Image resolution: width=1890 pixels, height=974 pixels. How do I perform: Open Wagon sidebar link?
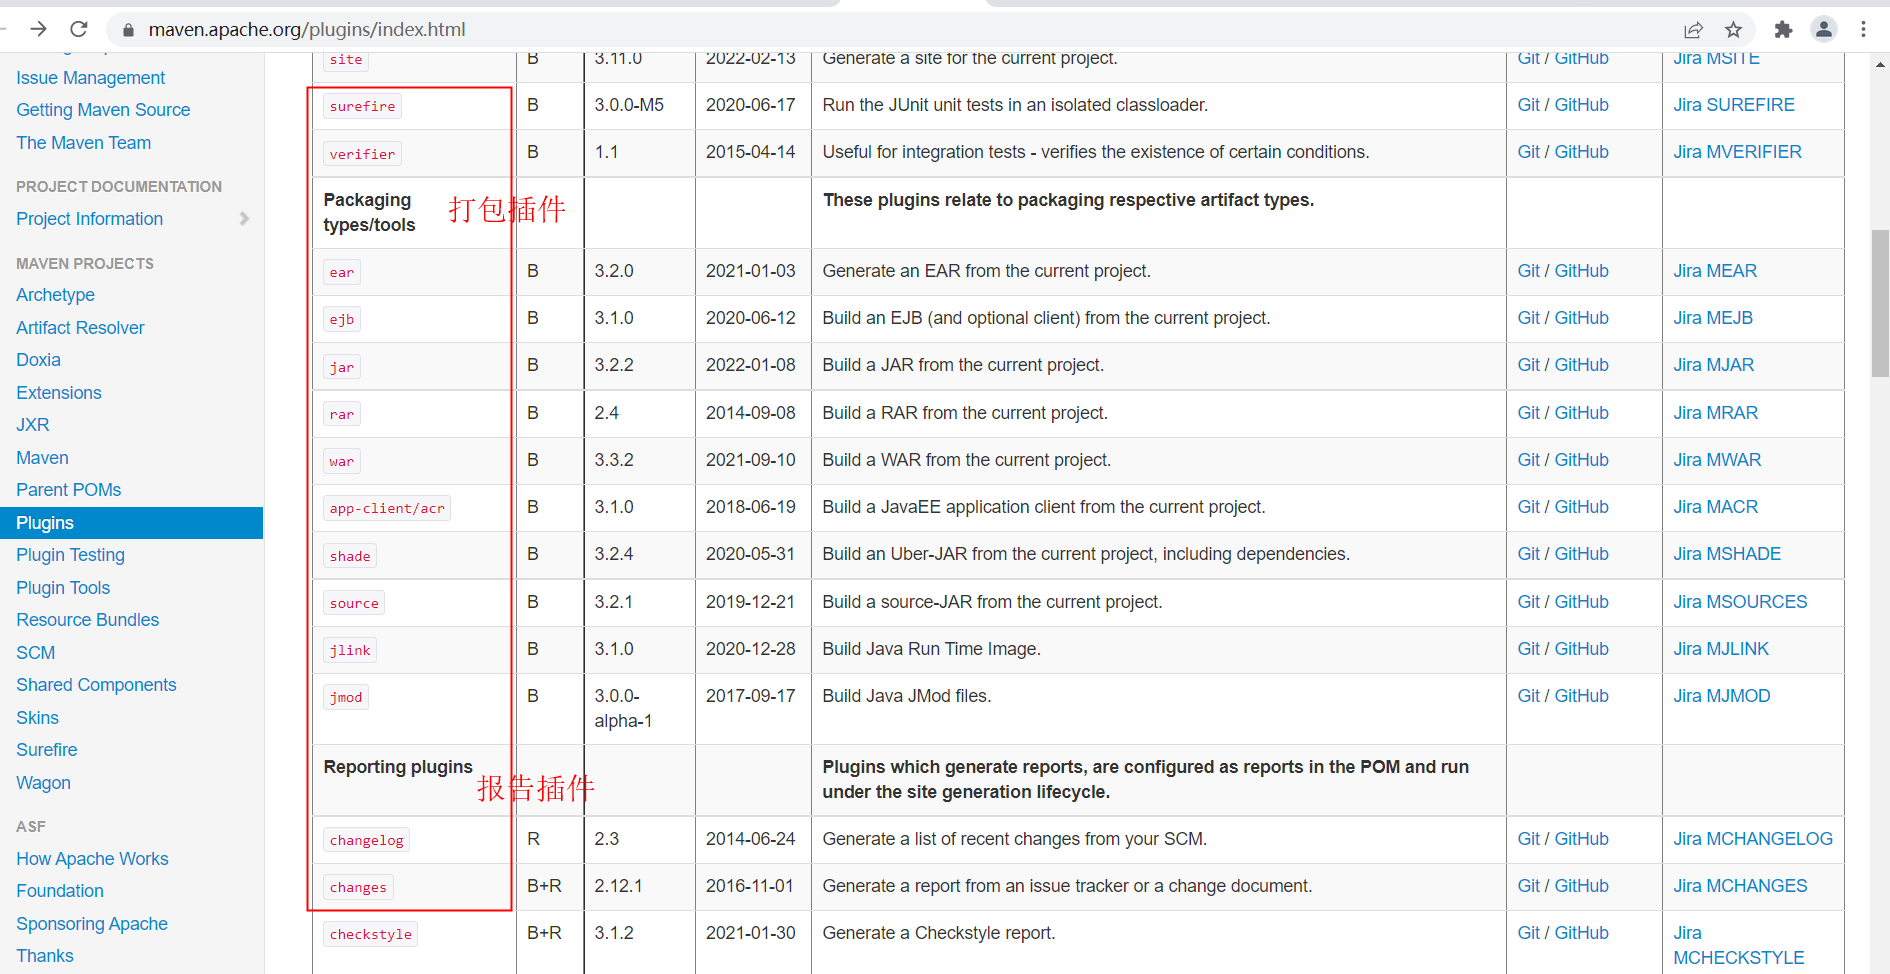tap(43, 783)
